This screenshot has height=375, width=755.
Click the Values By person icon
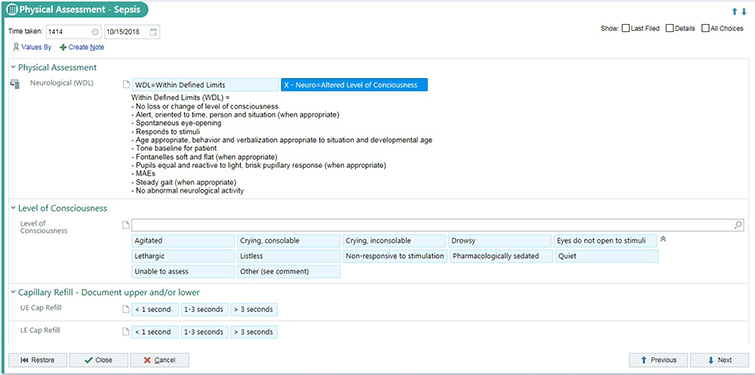(x=16, y=47)
